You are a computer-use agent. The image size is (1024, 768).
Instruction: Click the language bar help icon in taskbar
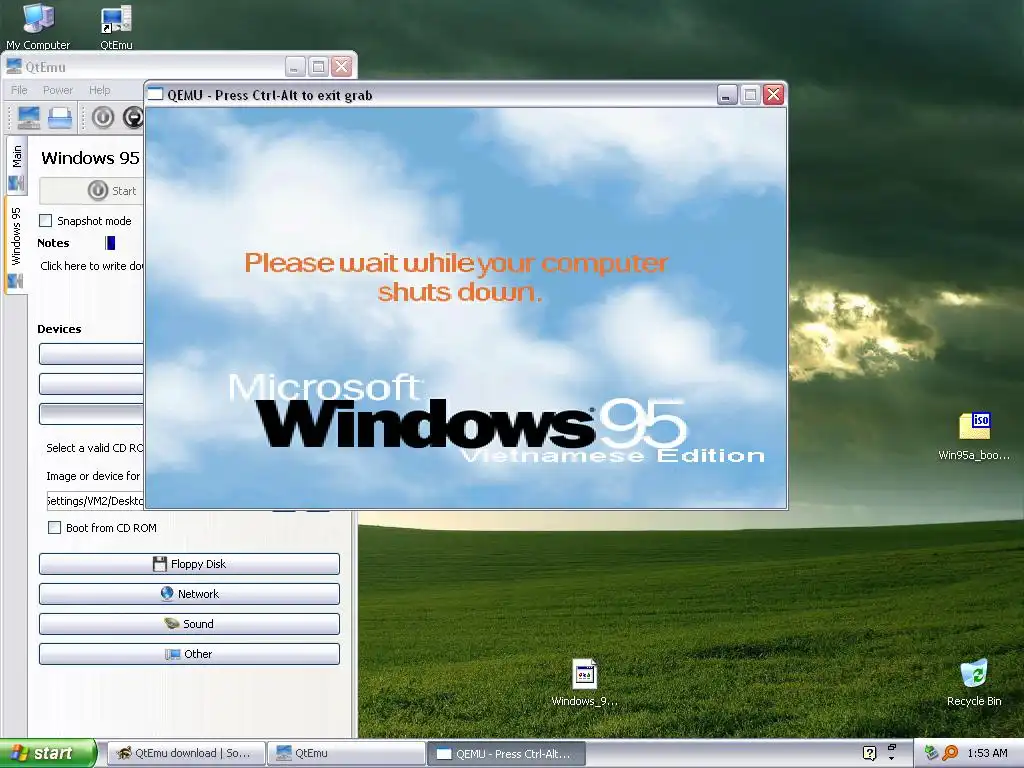pos(869,753)
